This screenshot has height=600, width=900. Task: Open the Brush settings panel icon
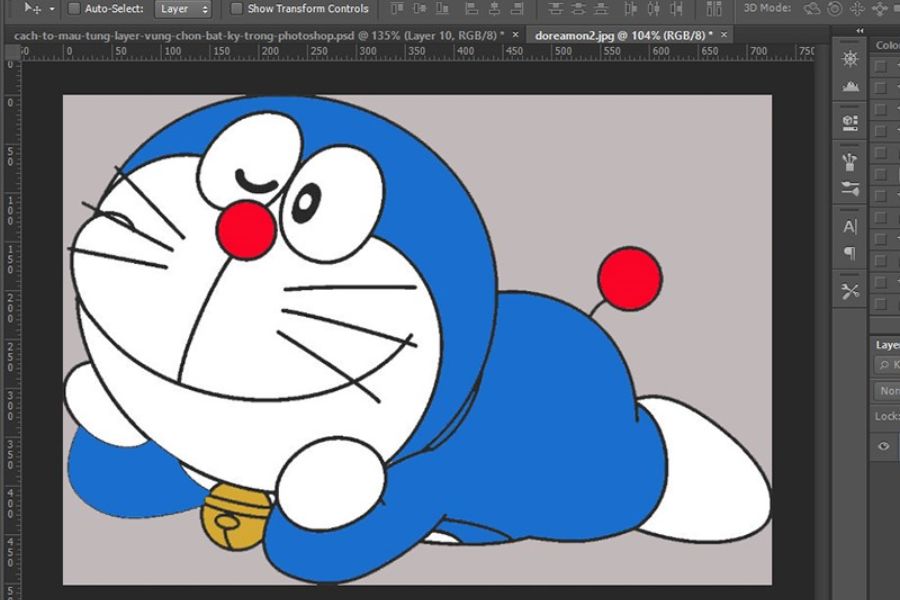tap(849, 188)
